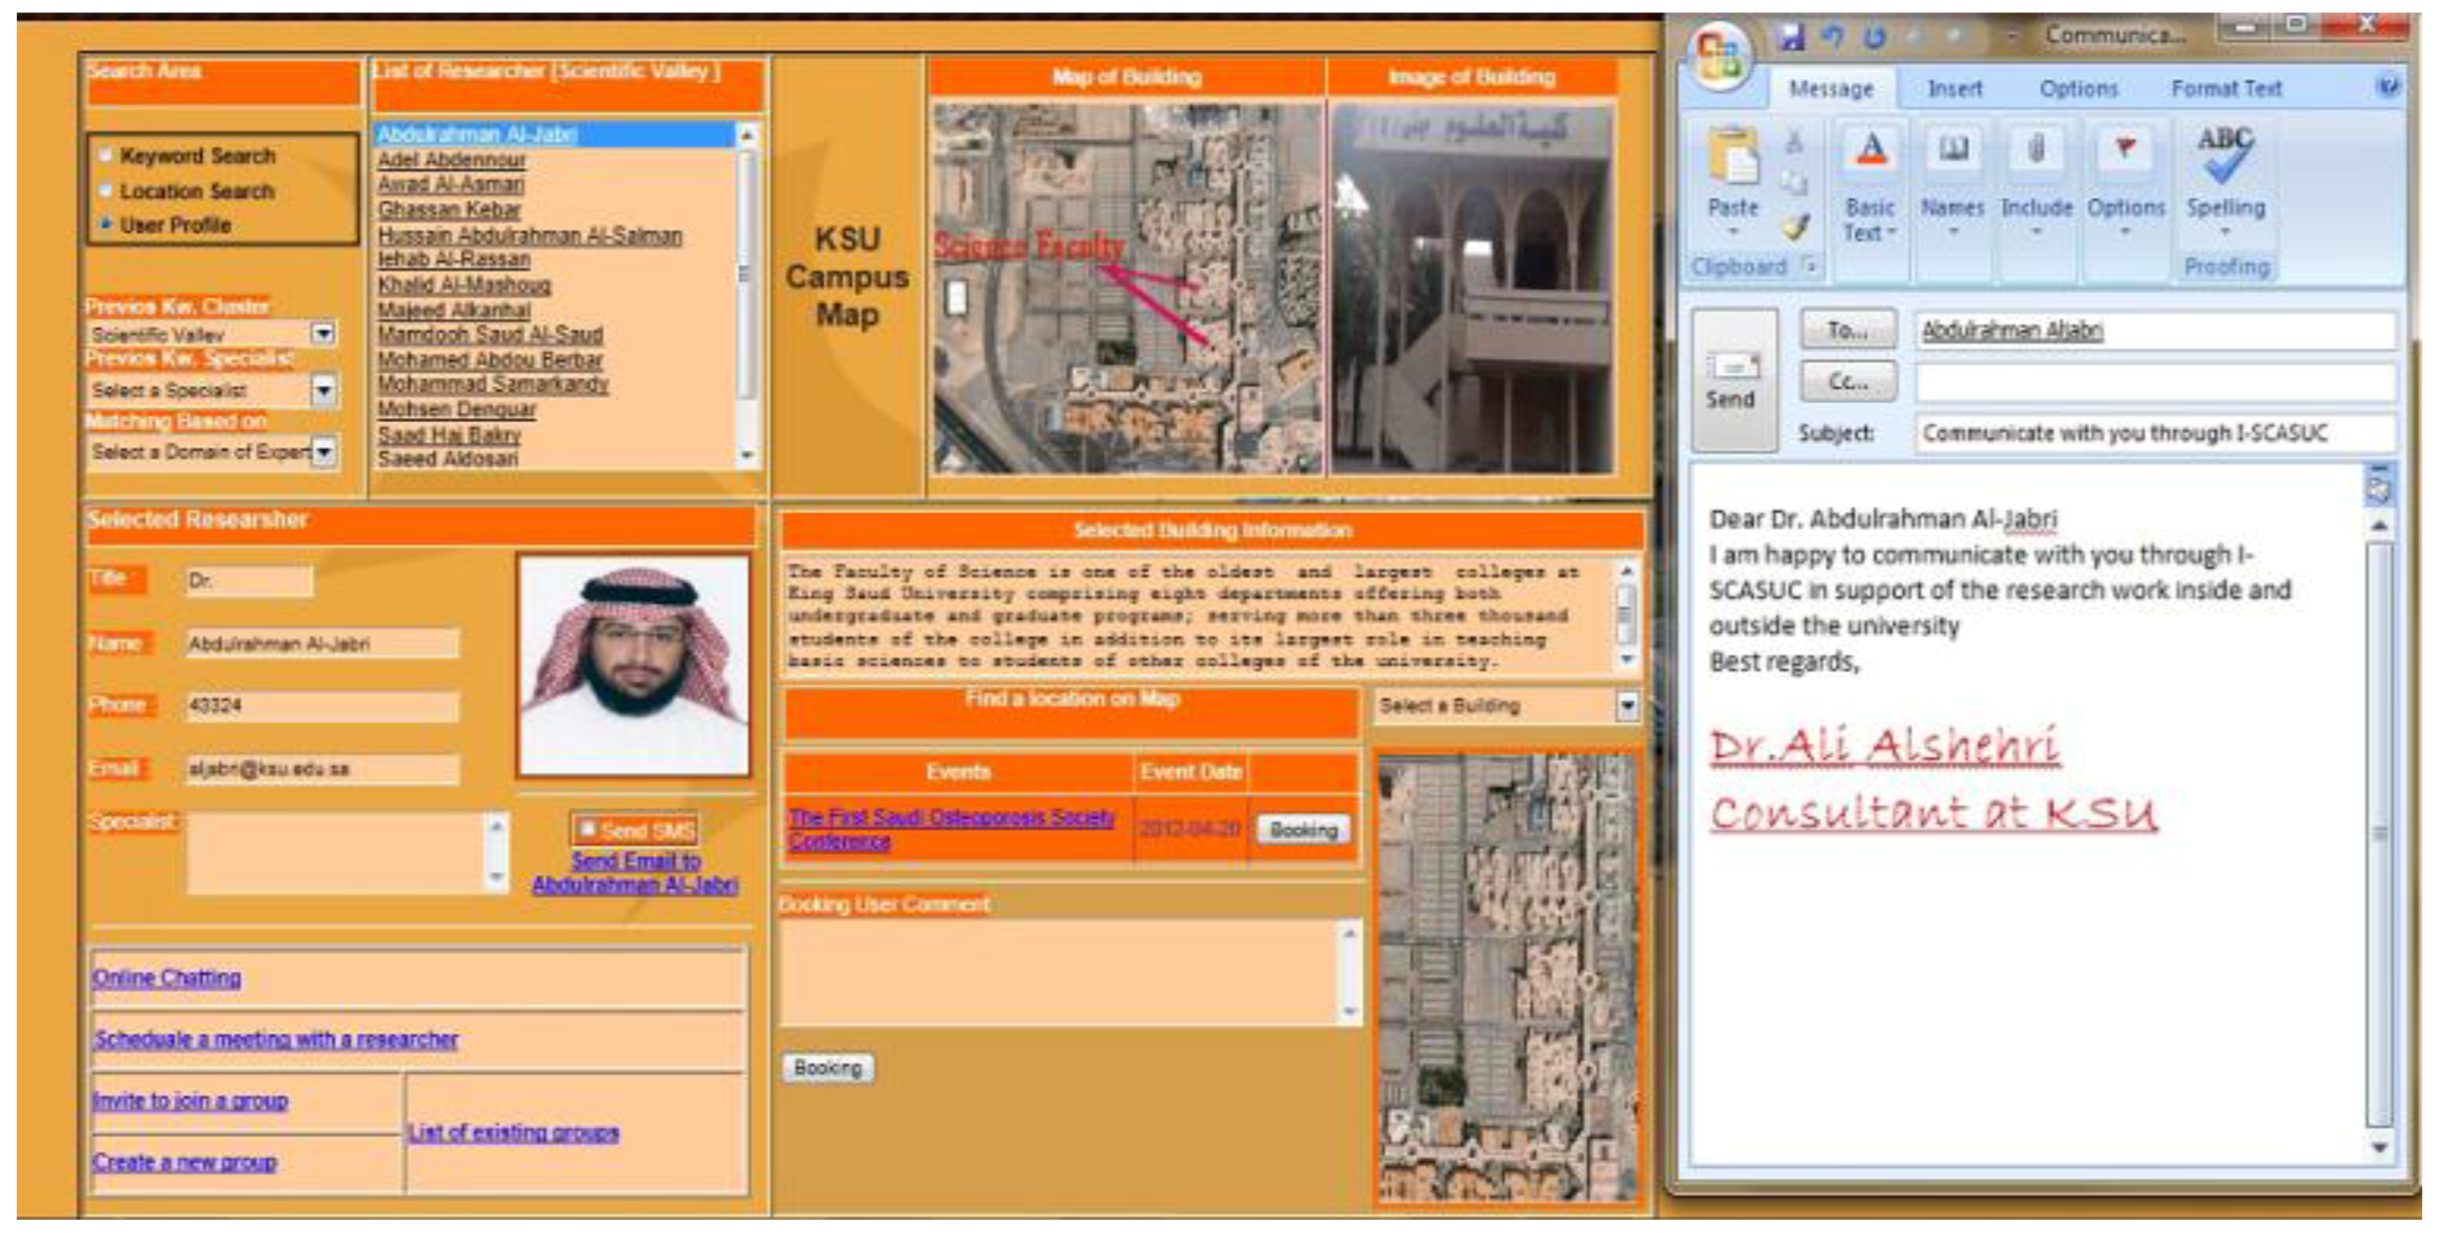Image resolution: width=2439 pixels, height=1233 pixels.
Task: Open the ribbon Help icon
Action: (x=2387, y=88)
